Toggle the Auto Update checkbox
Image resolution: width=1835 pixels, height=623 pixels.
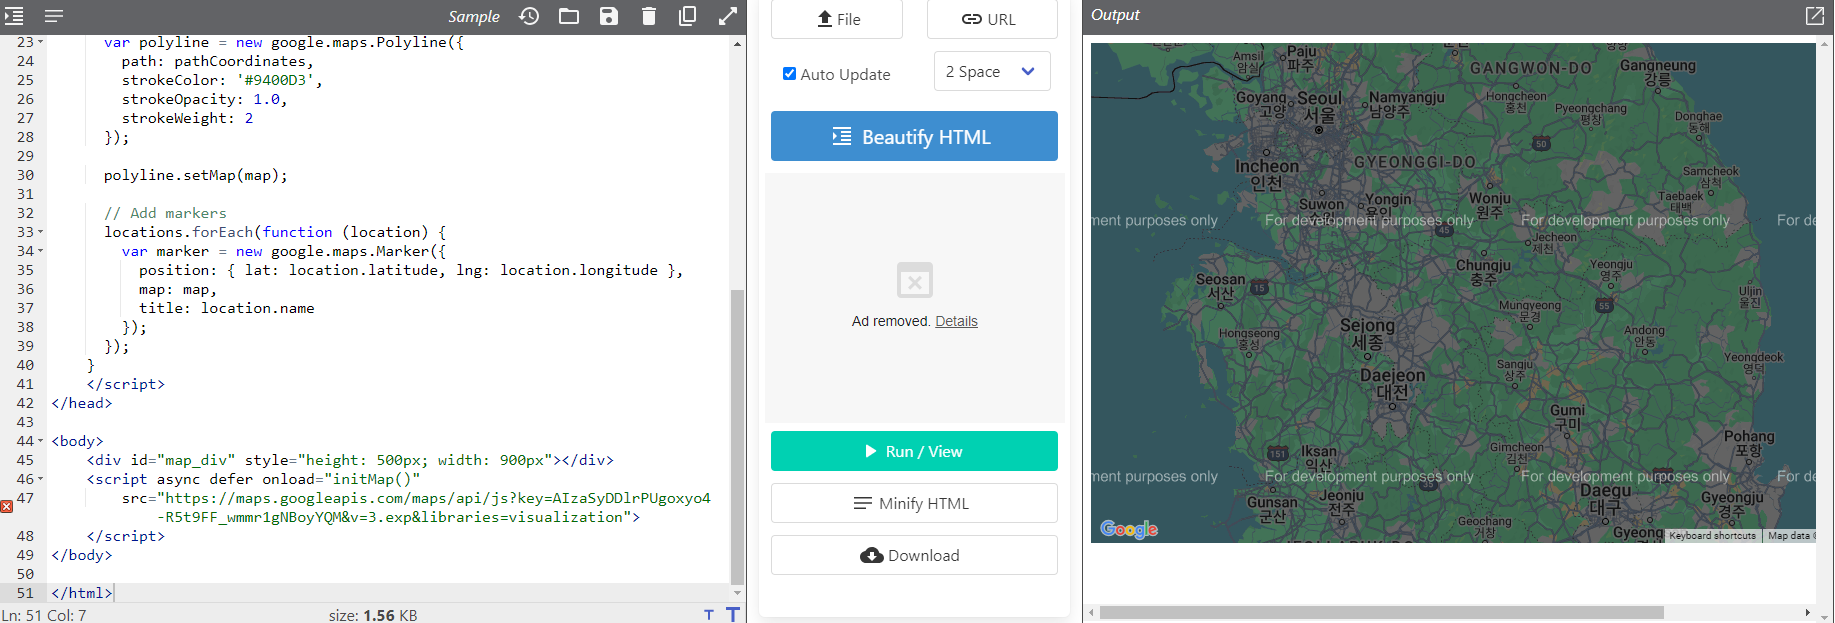click(789, 74)
